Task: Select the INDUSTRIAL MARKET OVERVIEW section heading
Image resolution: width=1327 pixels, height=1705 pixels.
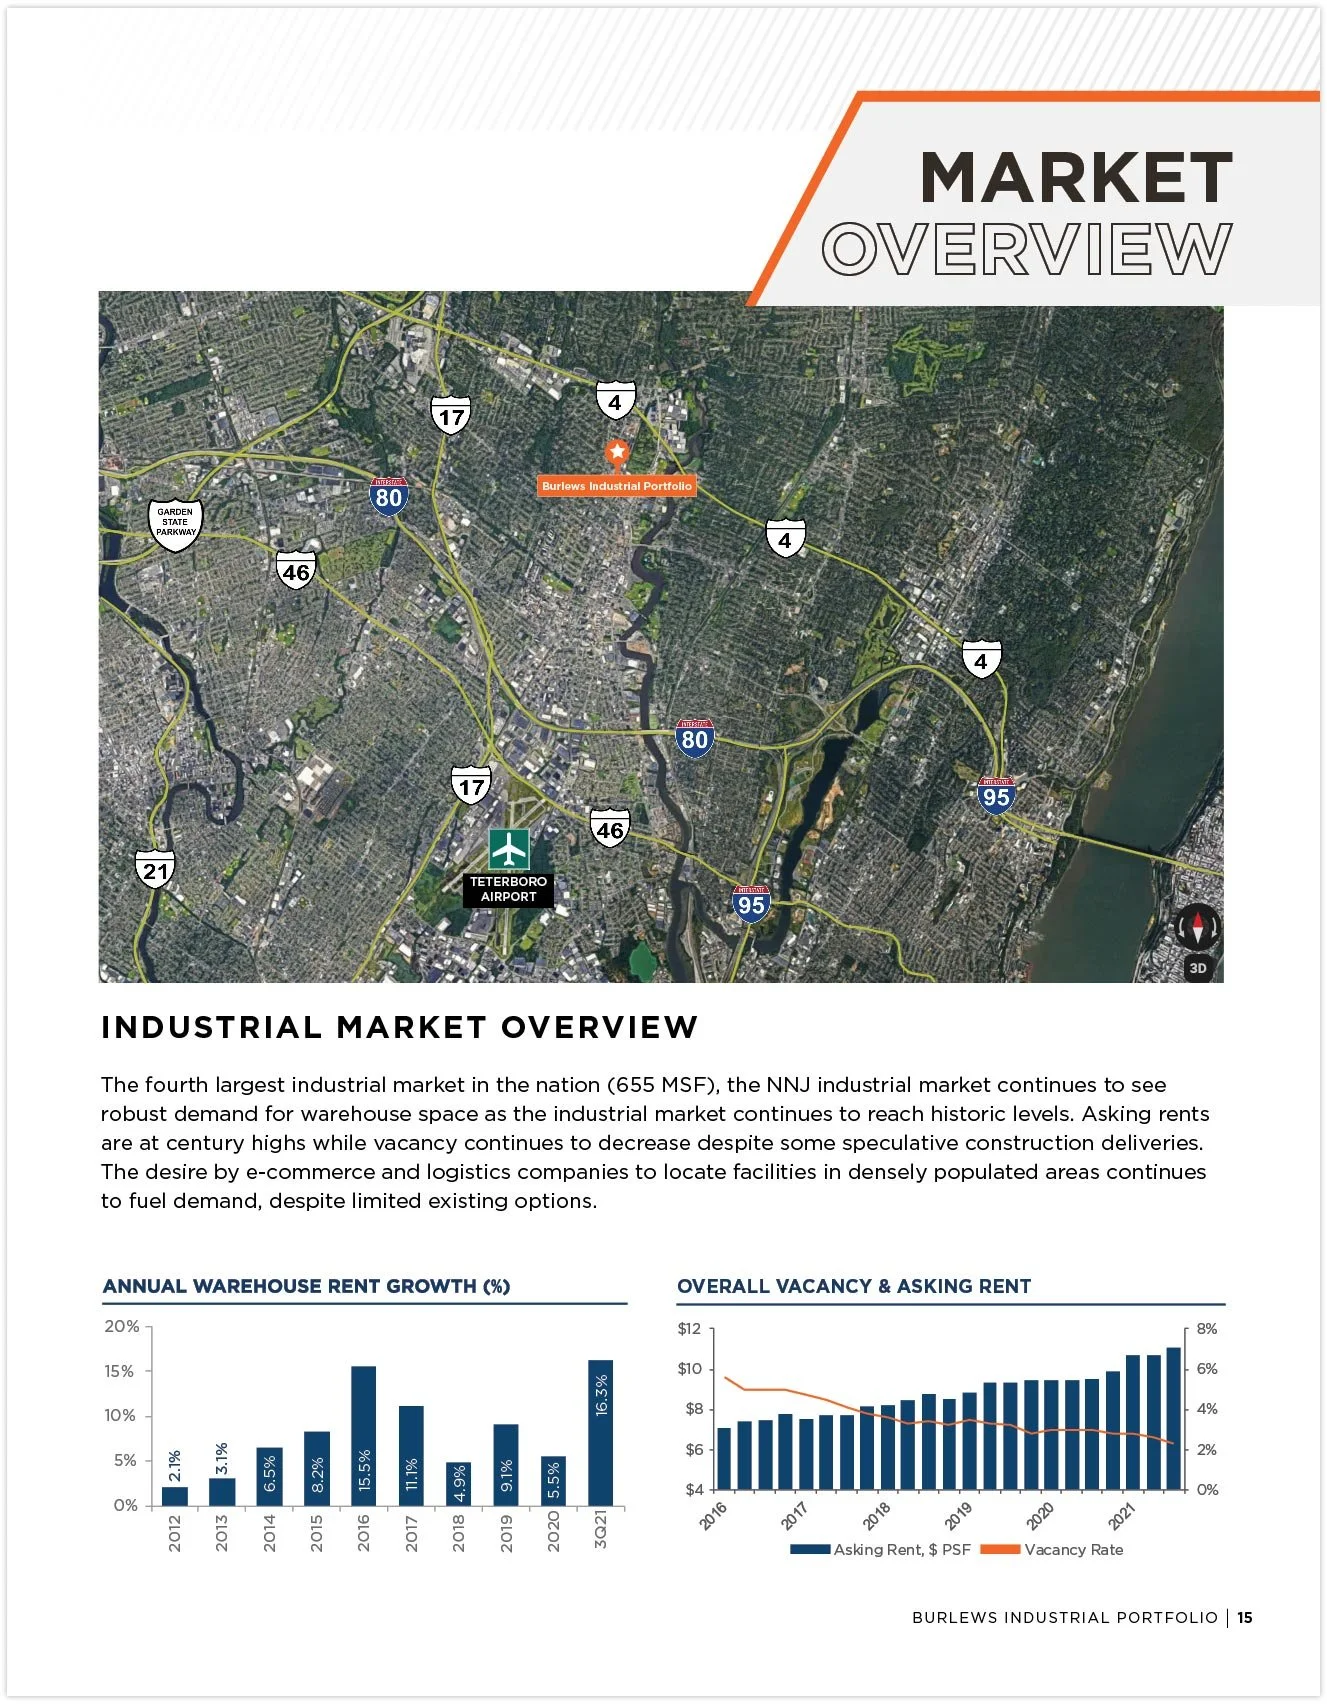Action: (399, 1027)
